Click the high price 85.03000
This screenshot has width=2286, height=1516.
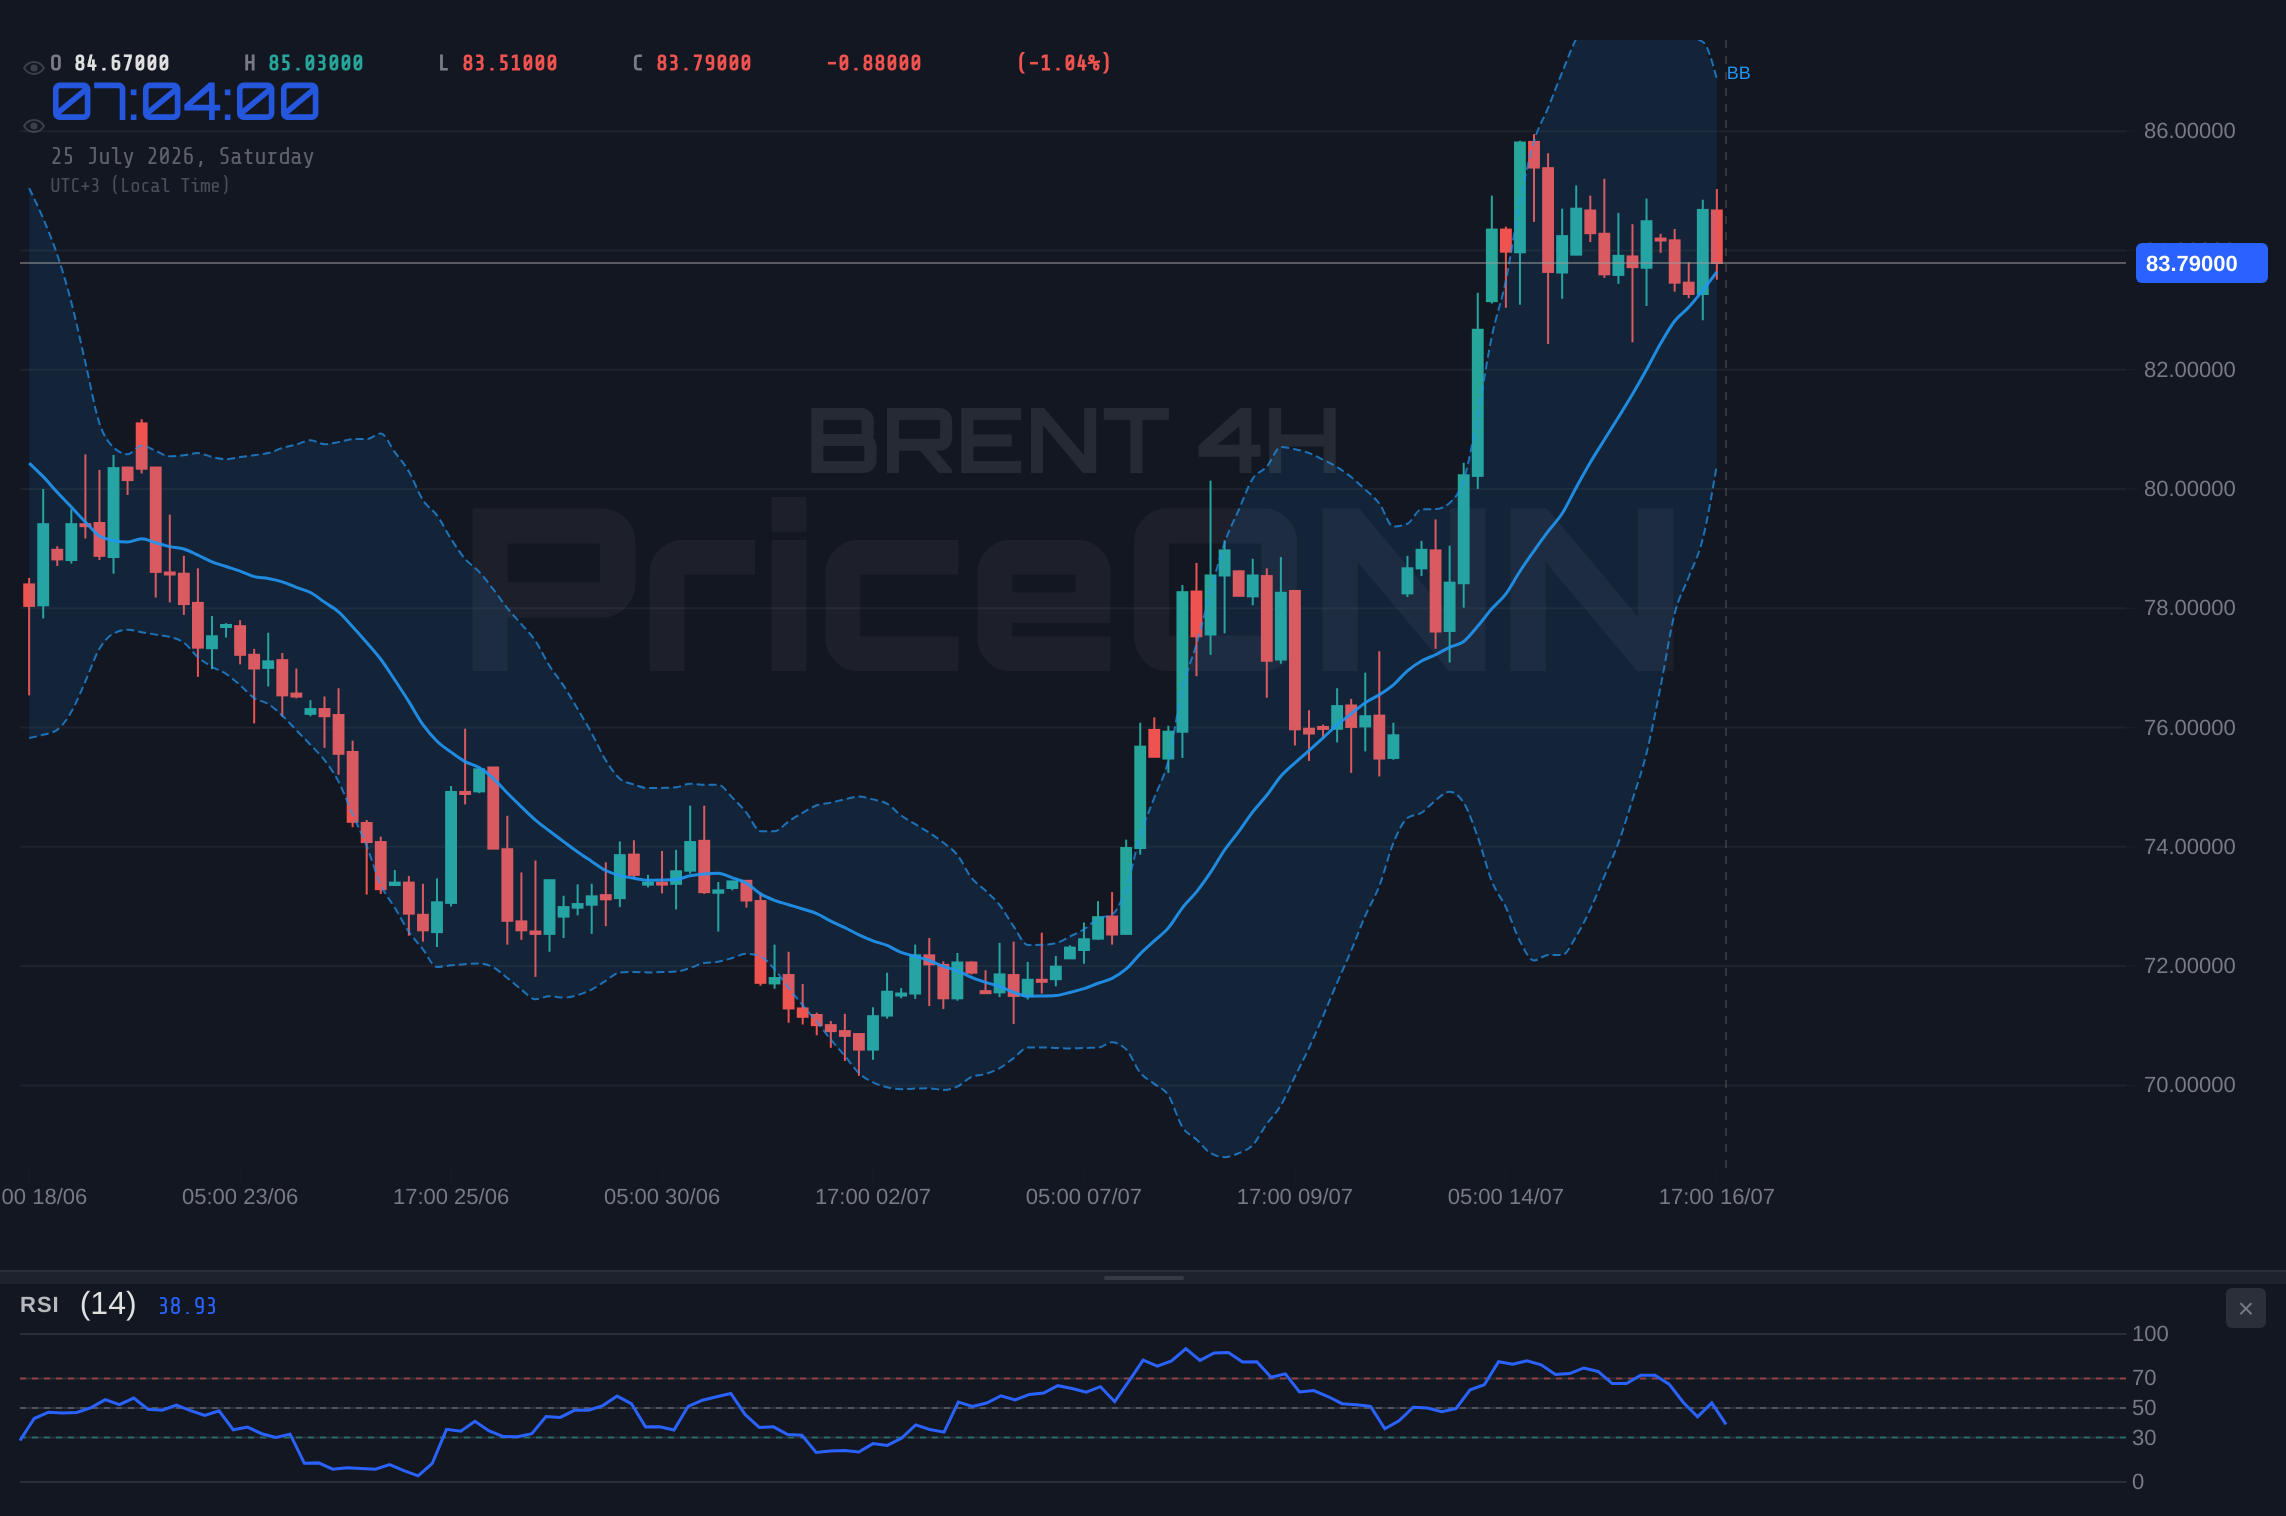316,63
